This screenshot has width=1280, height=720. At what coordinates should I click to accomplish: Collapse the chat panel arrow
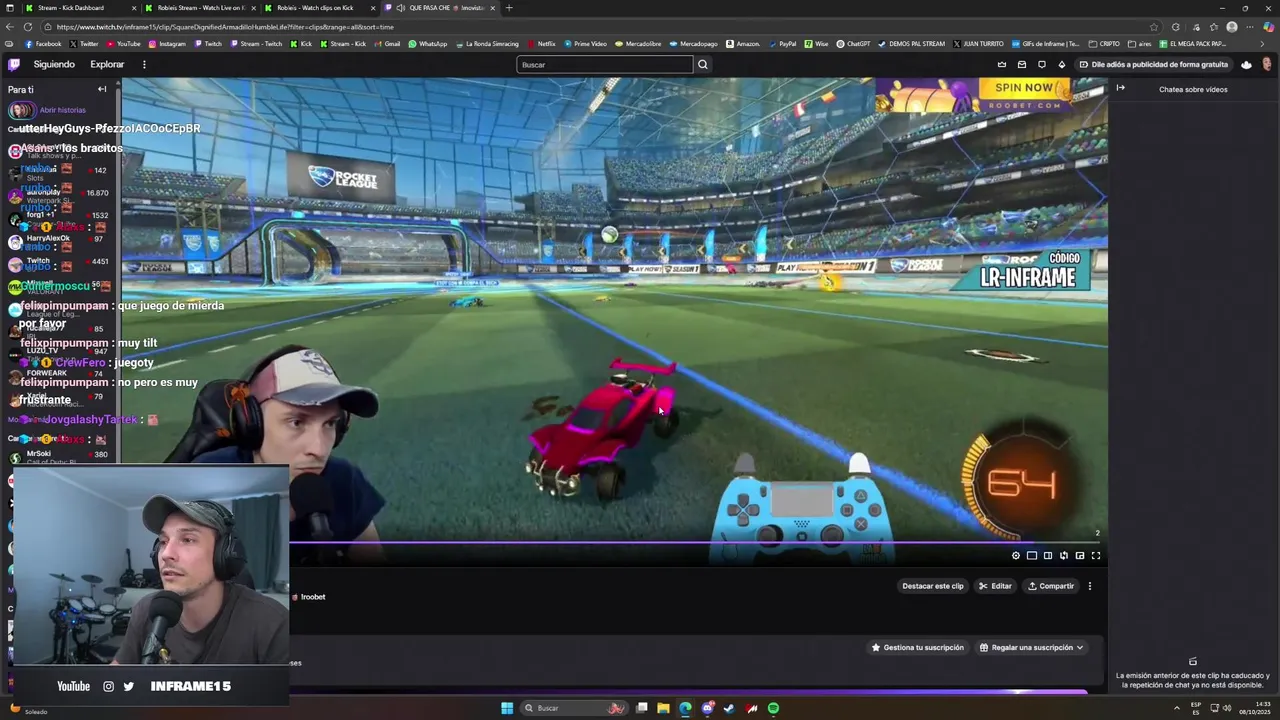(1121, 88)
